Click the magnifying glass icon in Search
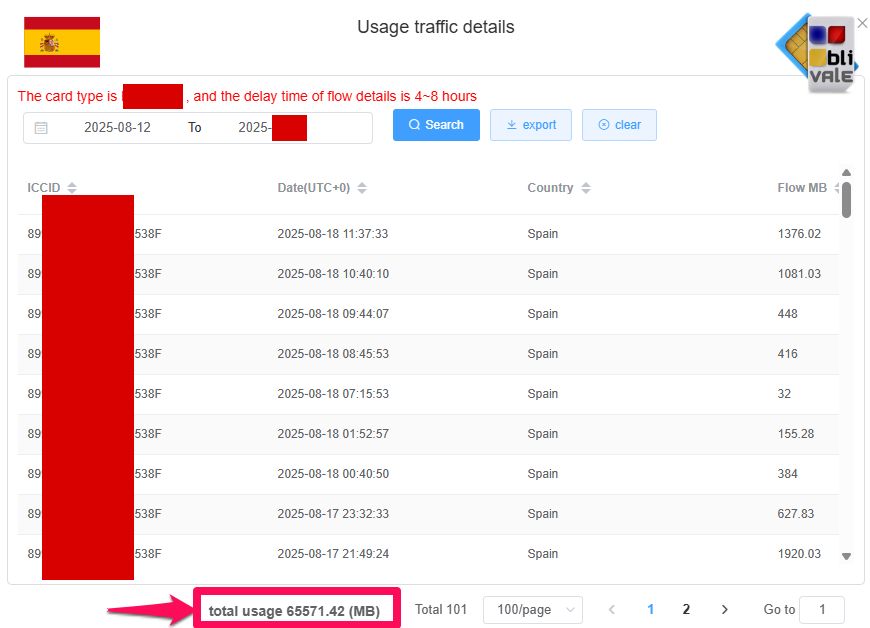Viewport: 870px width, 628px height. (412, 124)
